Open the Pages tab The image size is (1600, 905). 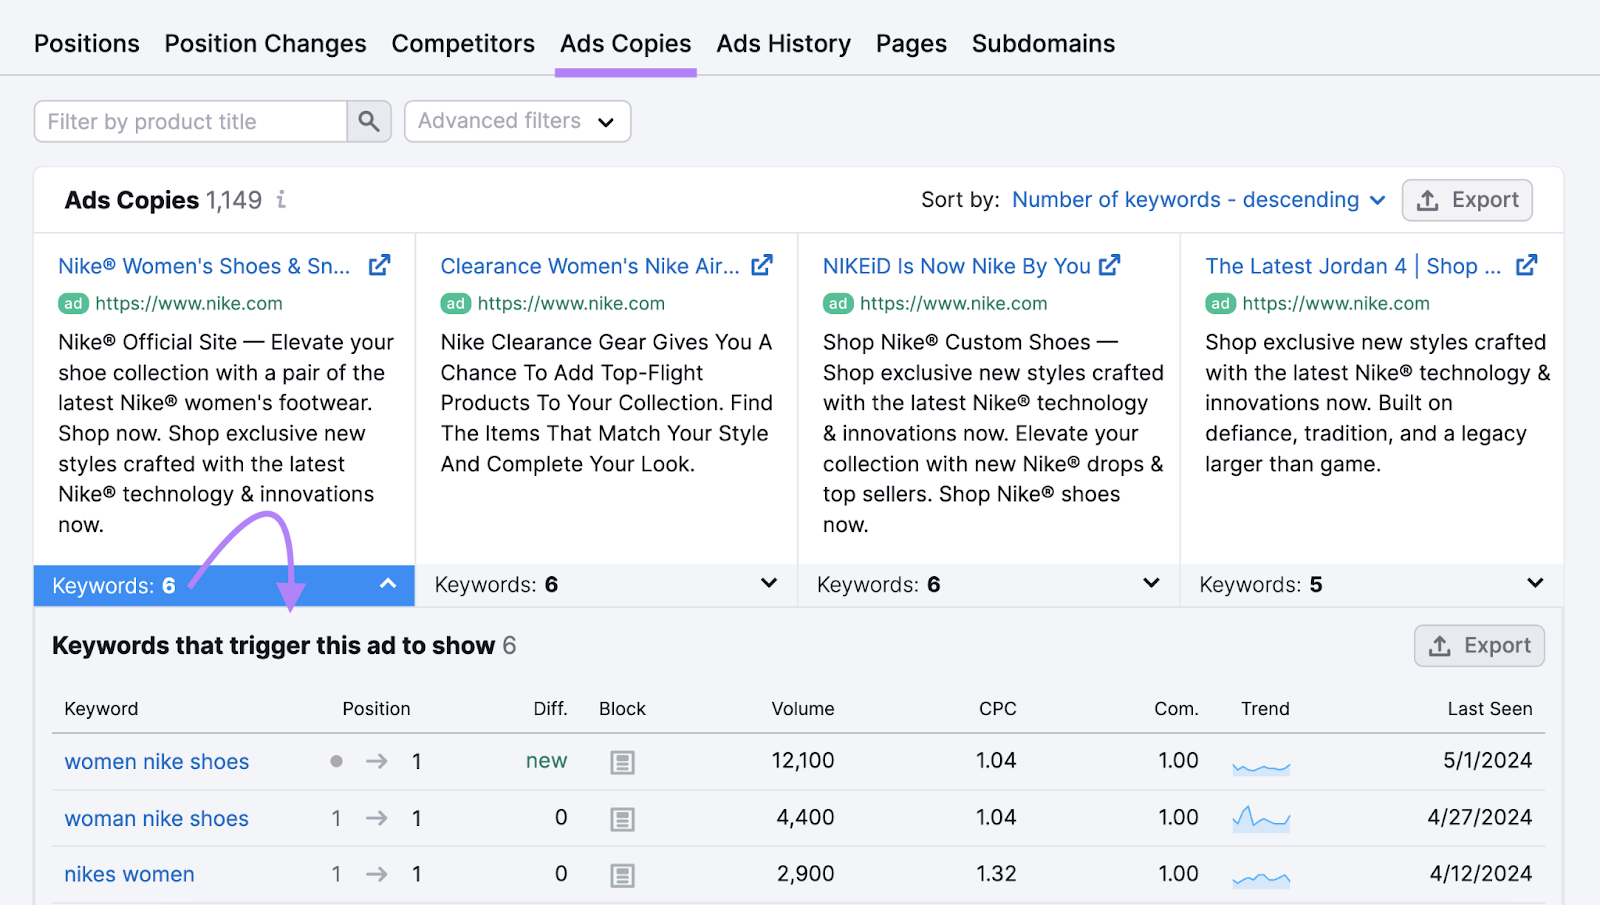911,44
